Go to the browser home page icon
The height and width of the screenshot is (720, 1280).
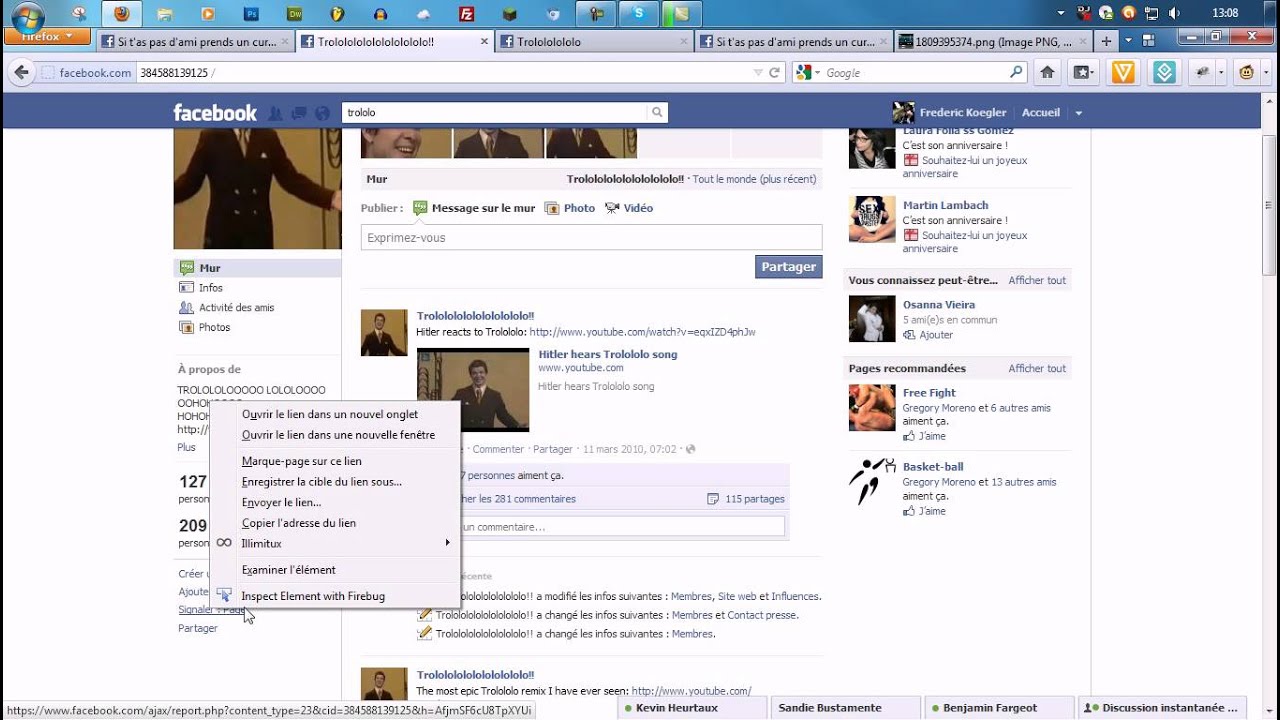pos(1047,72)
